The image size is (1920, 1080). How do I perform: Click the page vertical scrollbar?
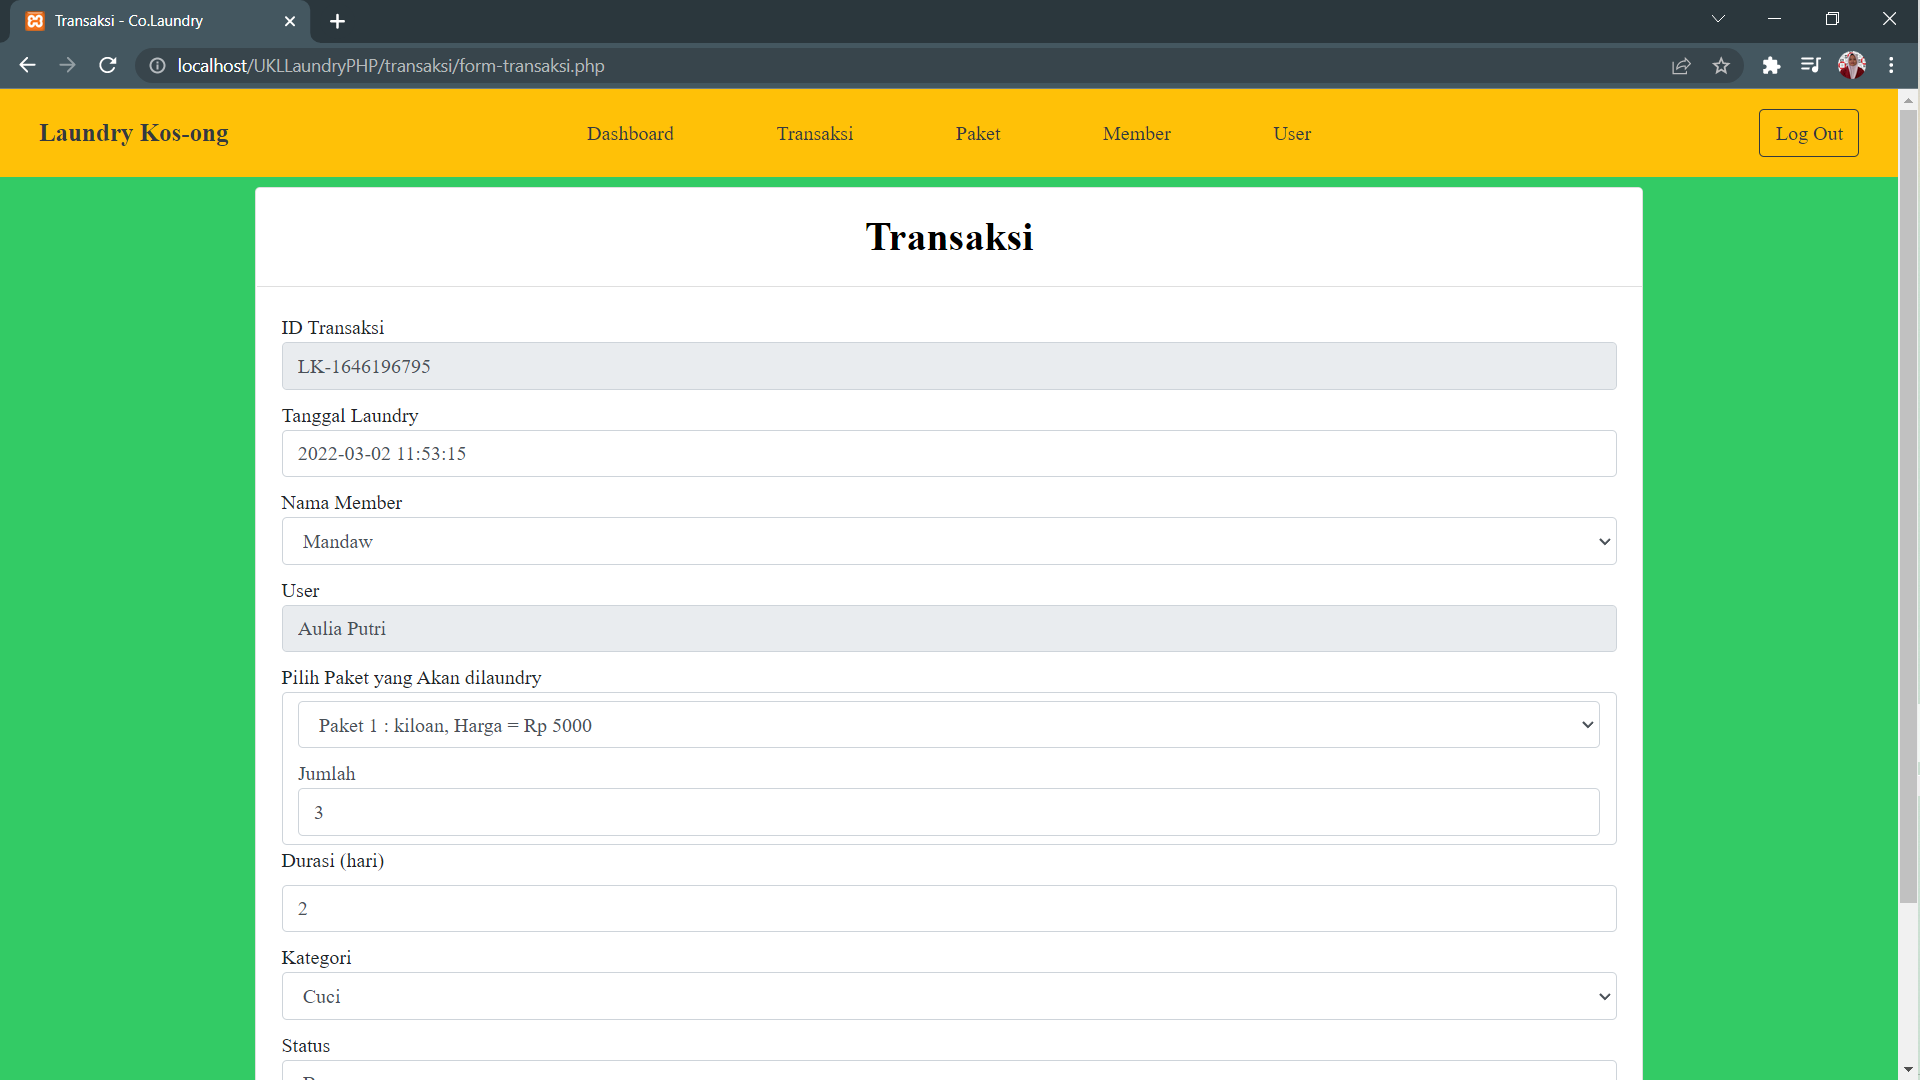coord(1908,500)
